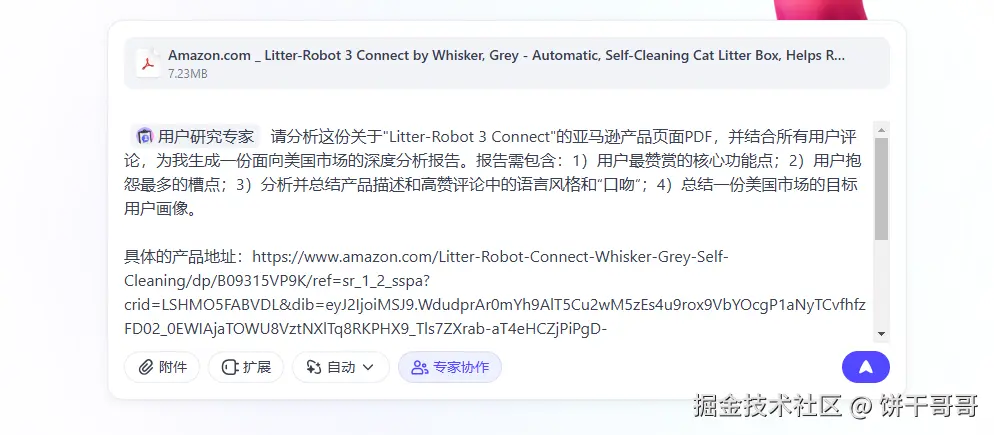Open the 自动 mode selector
Screen dimensions: 994x435
pos(340,367)
